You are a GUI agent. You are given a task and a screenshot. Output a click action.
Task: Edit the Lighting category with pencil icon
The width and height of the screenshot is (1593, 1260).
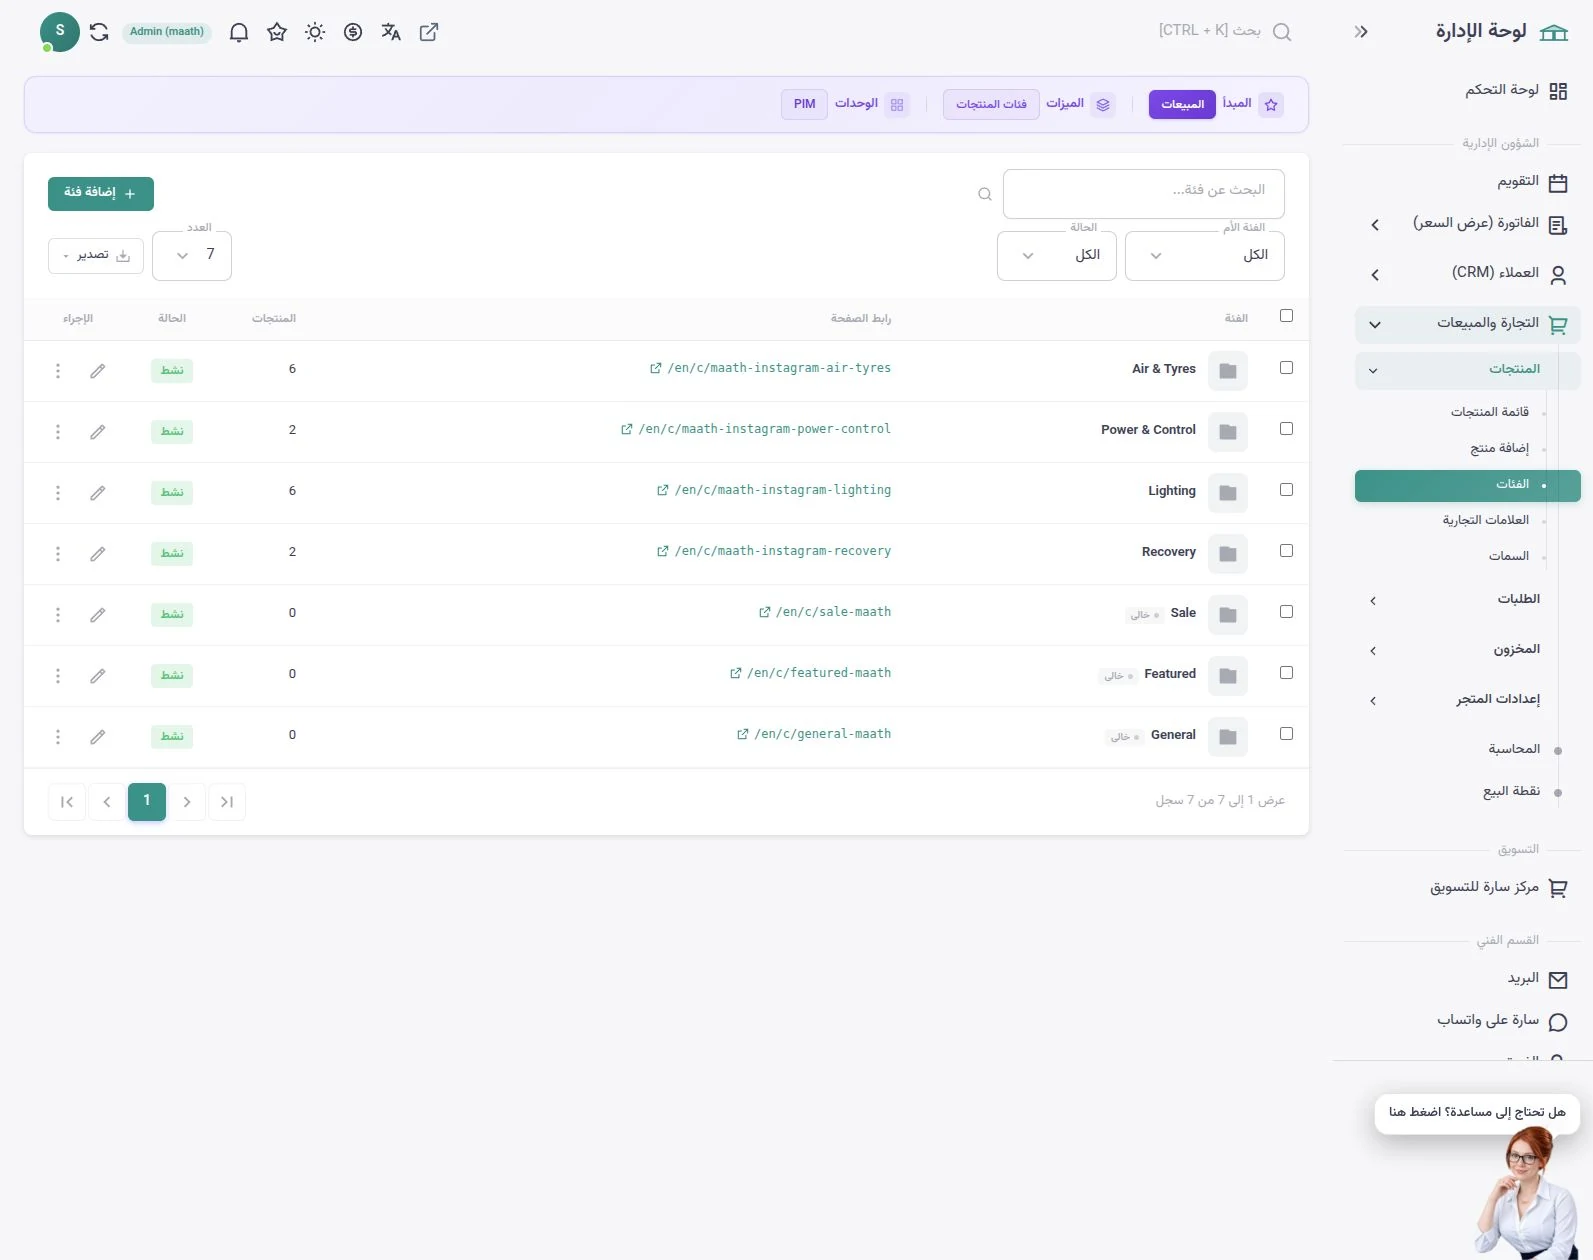click(97, 493)
